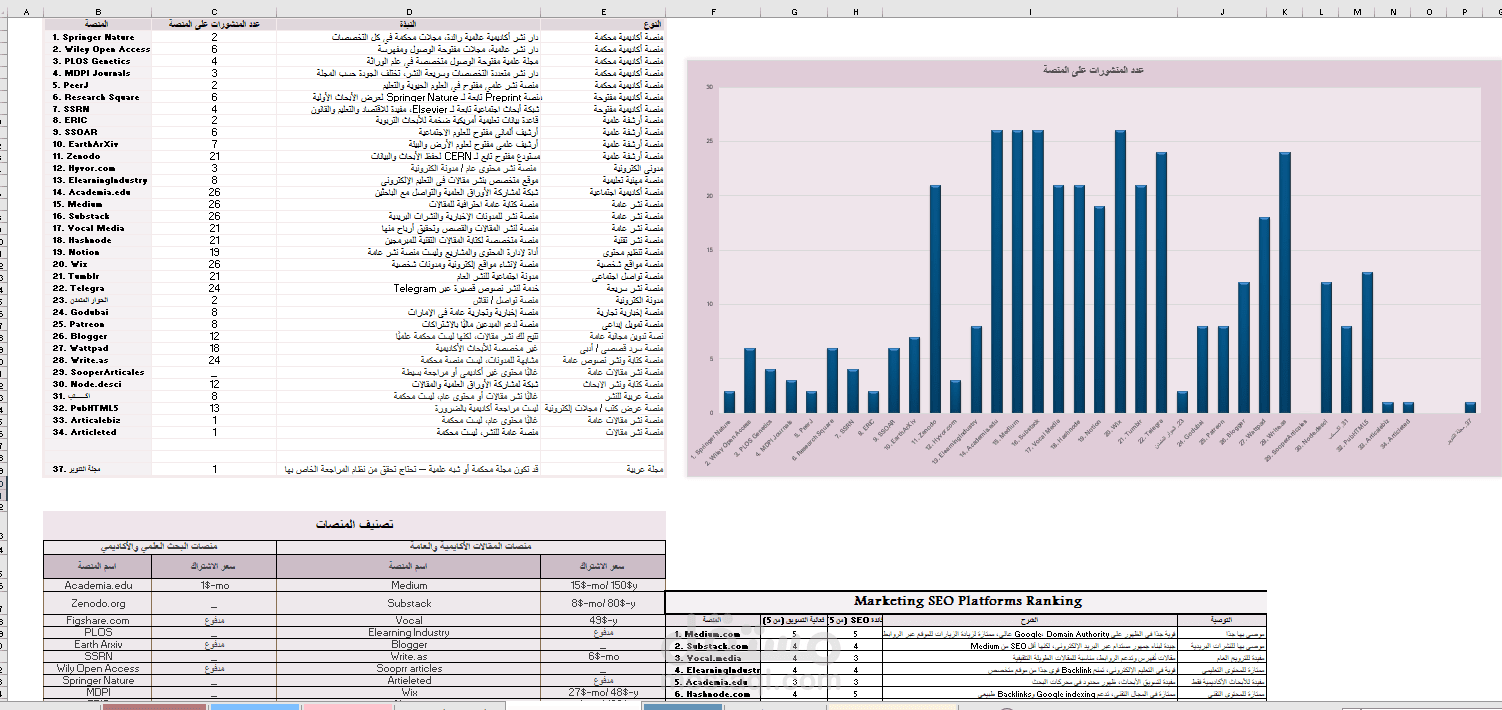Viewport: 1502px width, 710px height.
Task: Select the '19. Notion' cell
Action: 97,252
